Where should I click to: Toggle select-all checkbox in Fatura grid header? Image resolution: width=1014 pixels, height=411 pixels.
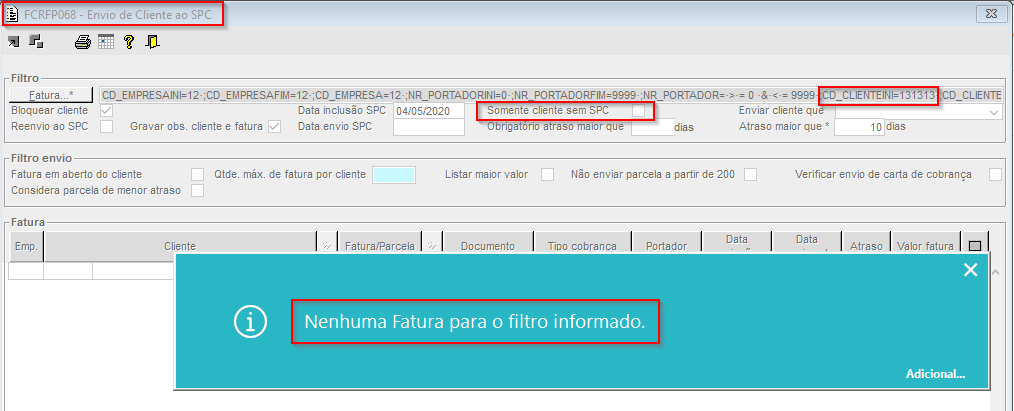point(975,246)
